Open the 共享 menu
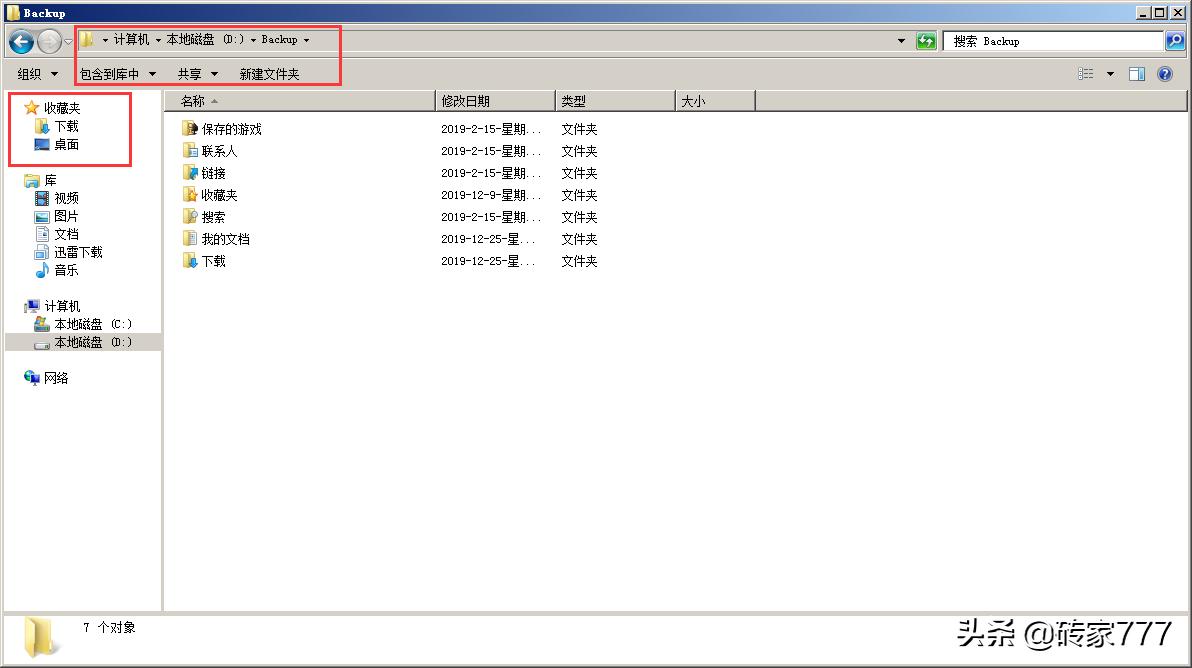 tap(198, 74)
